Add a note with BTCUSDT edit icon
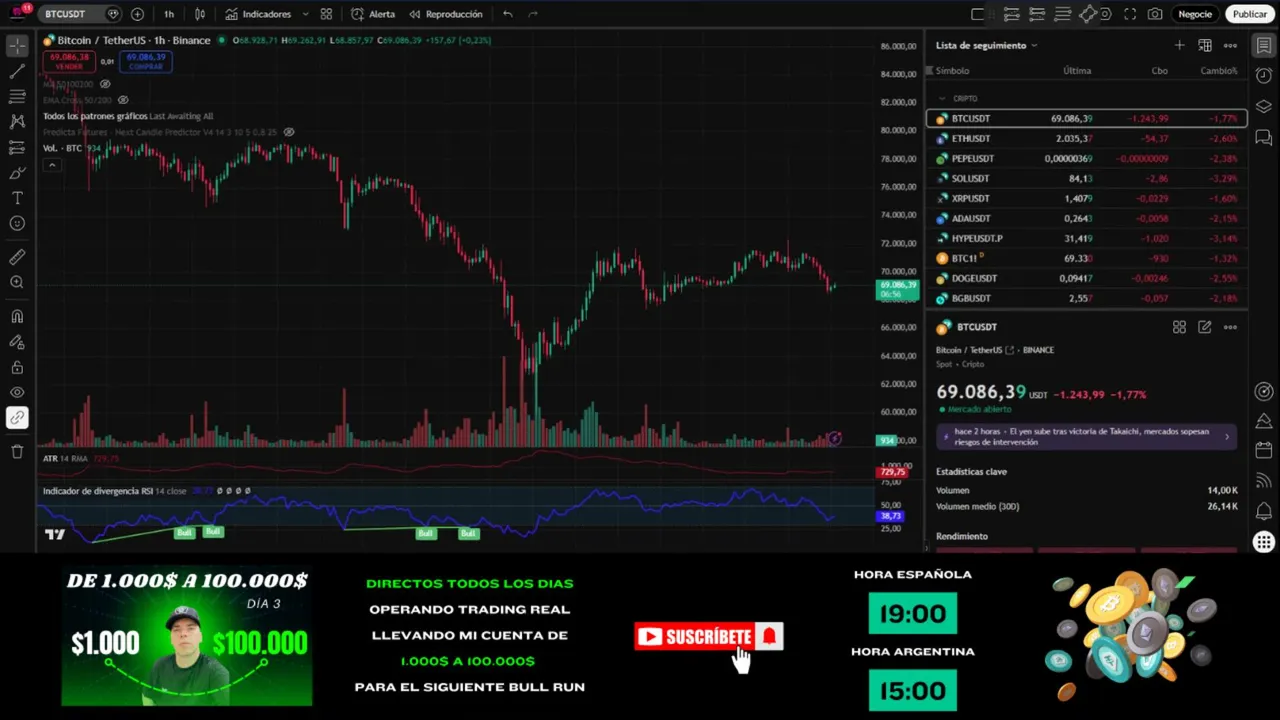Image resolution: width=1280 pixels, height=720 pixels. pos(1205,327)
